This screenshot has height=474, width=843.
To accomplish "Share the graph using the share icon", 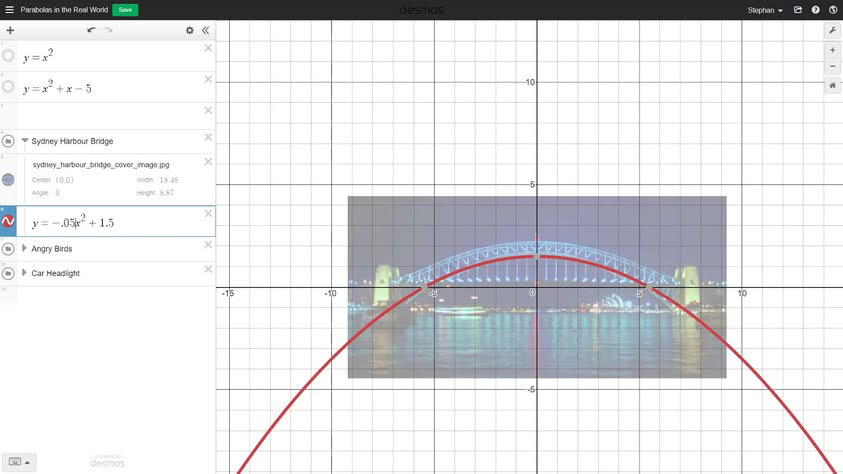I will click(798, 10).
